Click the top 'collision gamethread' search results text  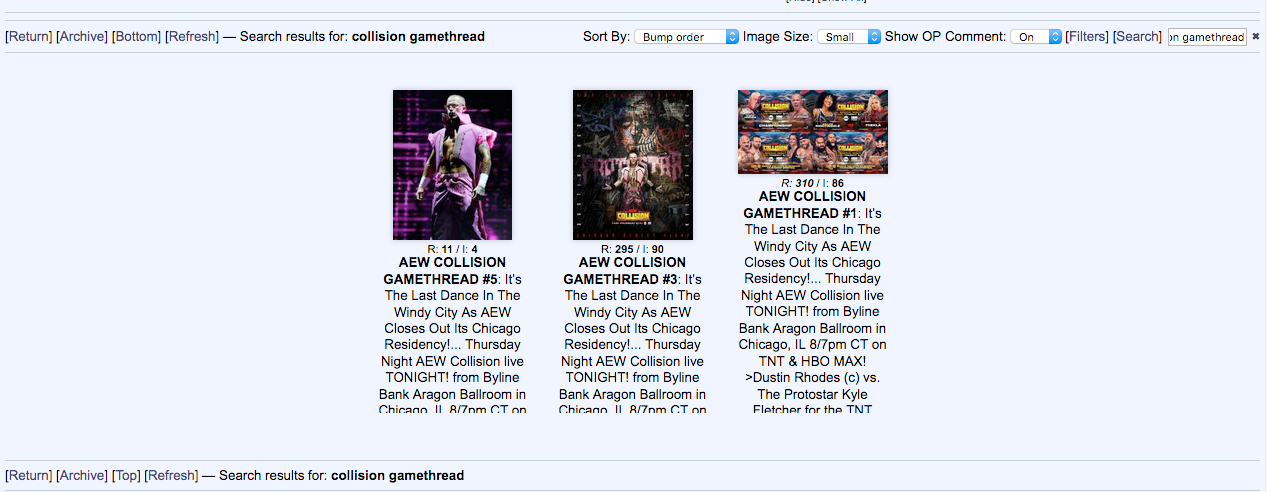pyautogui.click(x=418, y=37)
